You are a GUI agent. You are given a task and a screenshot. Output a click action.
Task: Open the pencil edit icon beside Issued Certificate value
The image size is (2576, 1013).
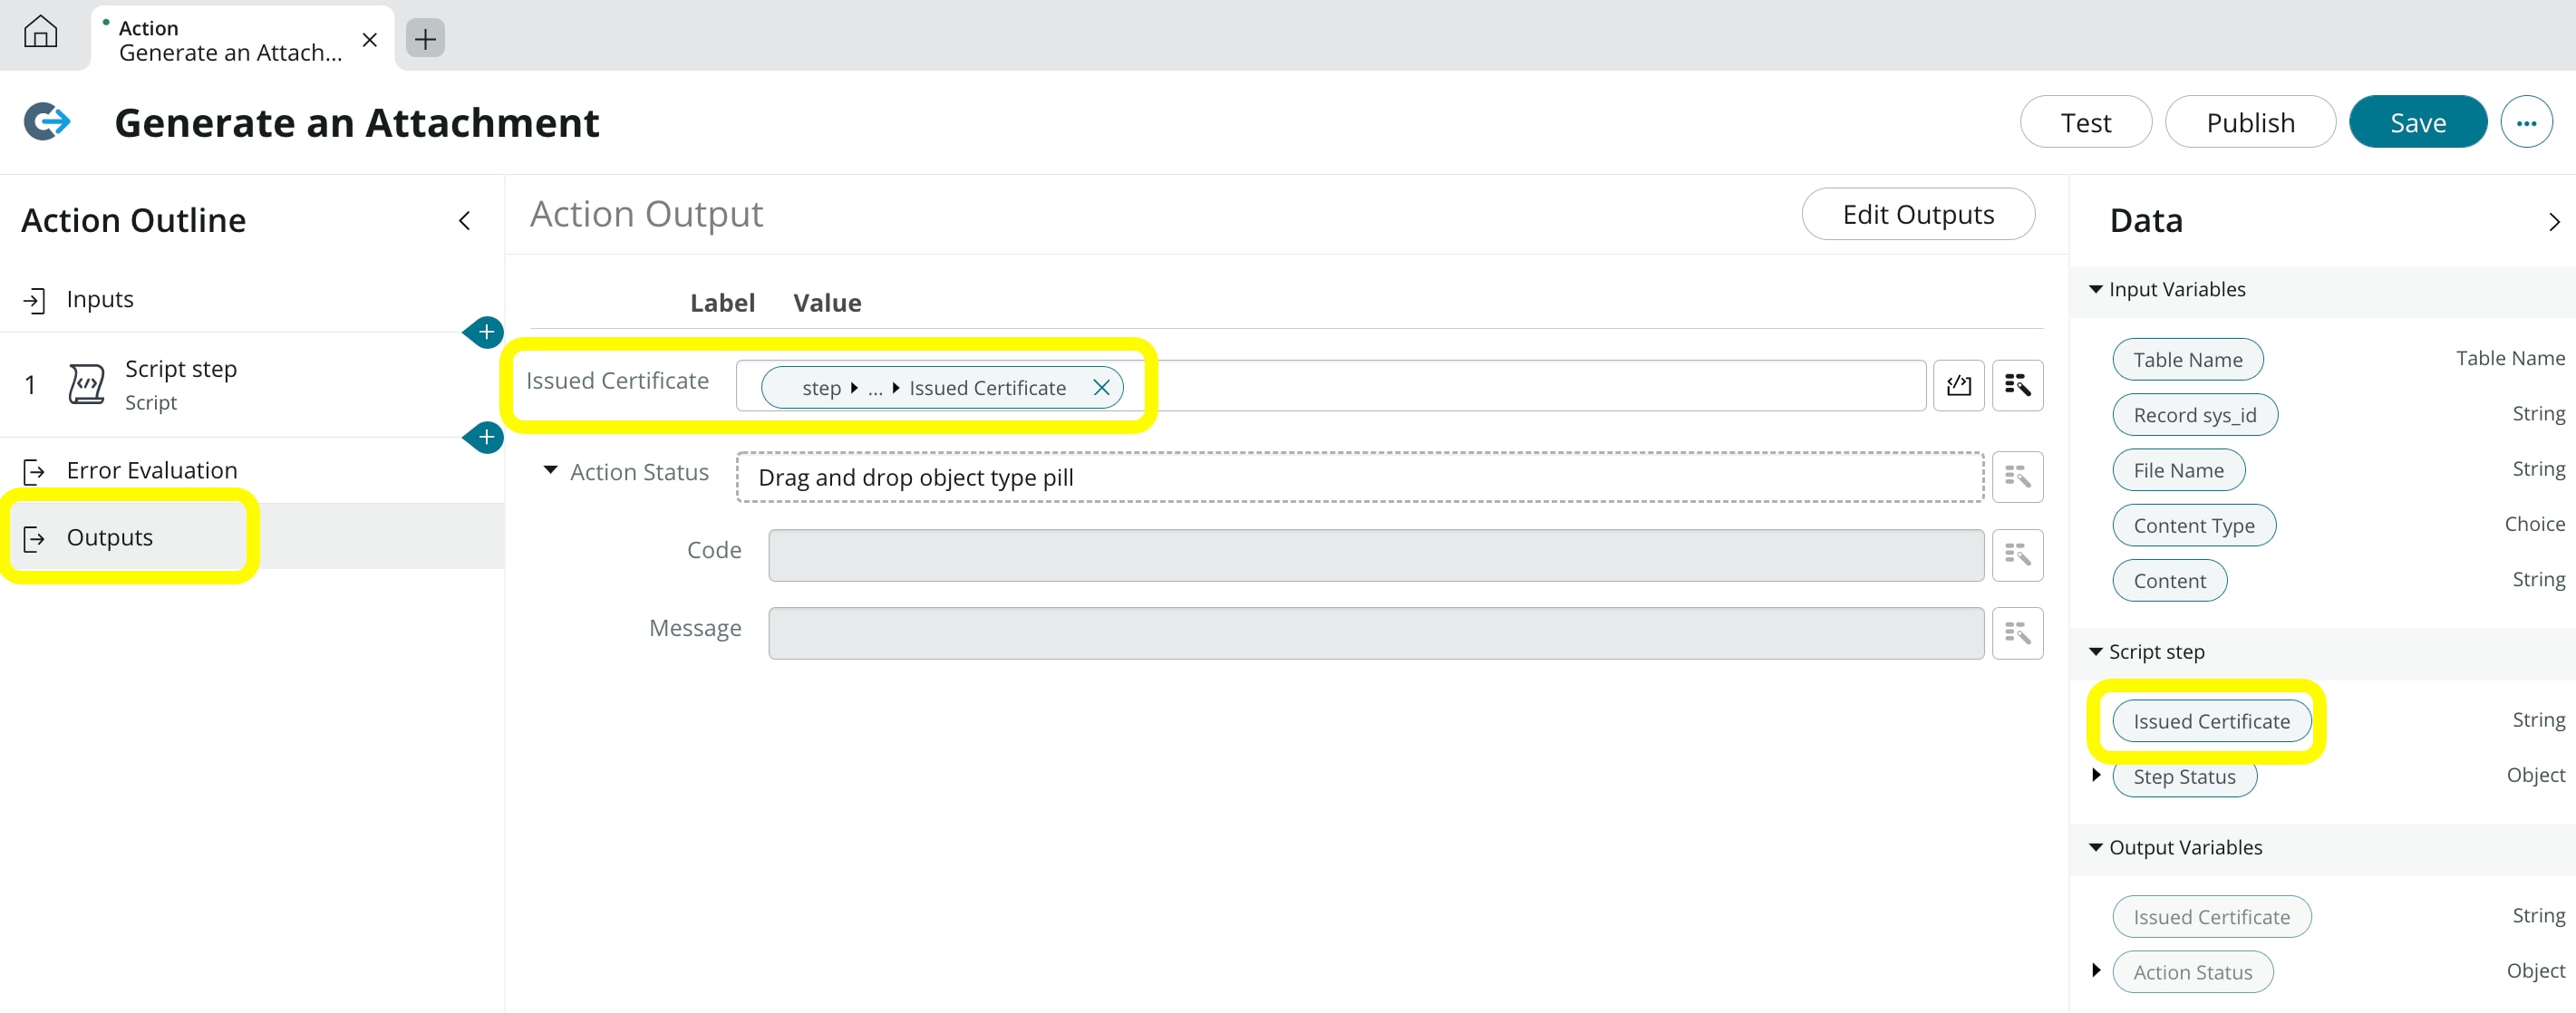1958,385
